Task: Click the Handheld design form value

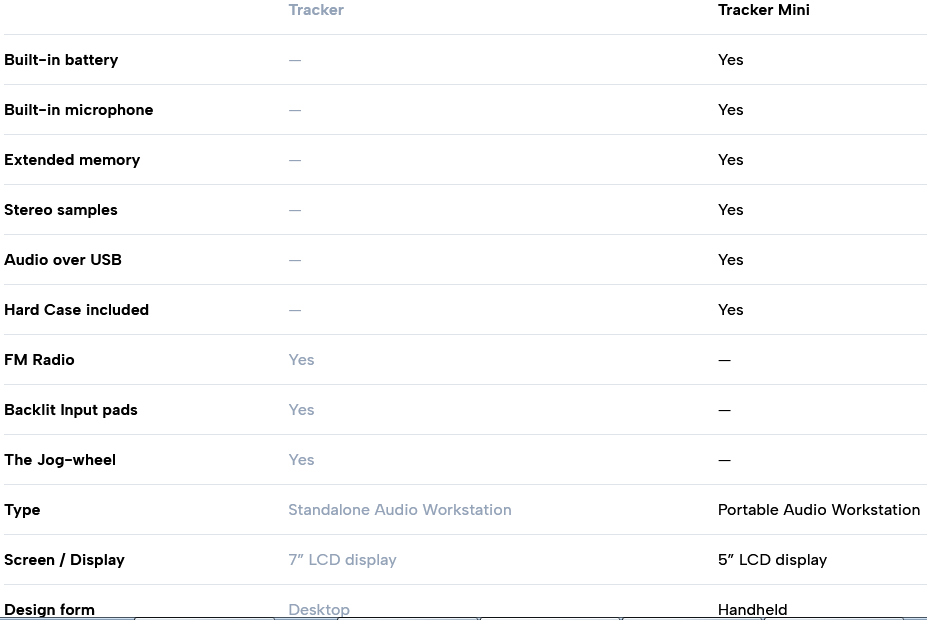Action: pos(753,609)
